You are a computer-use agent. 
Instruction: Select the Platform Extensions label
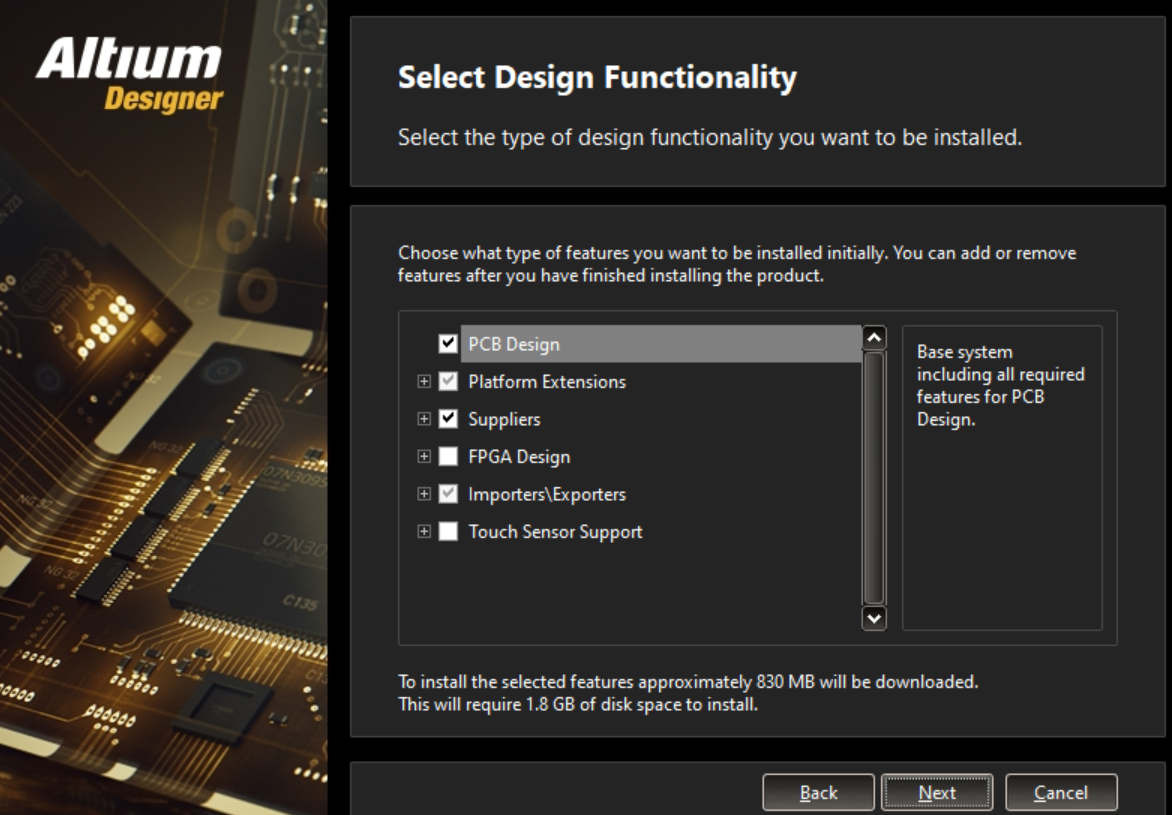click(547, 382)
